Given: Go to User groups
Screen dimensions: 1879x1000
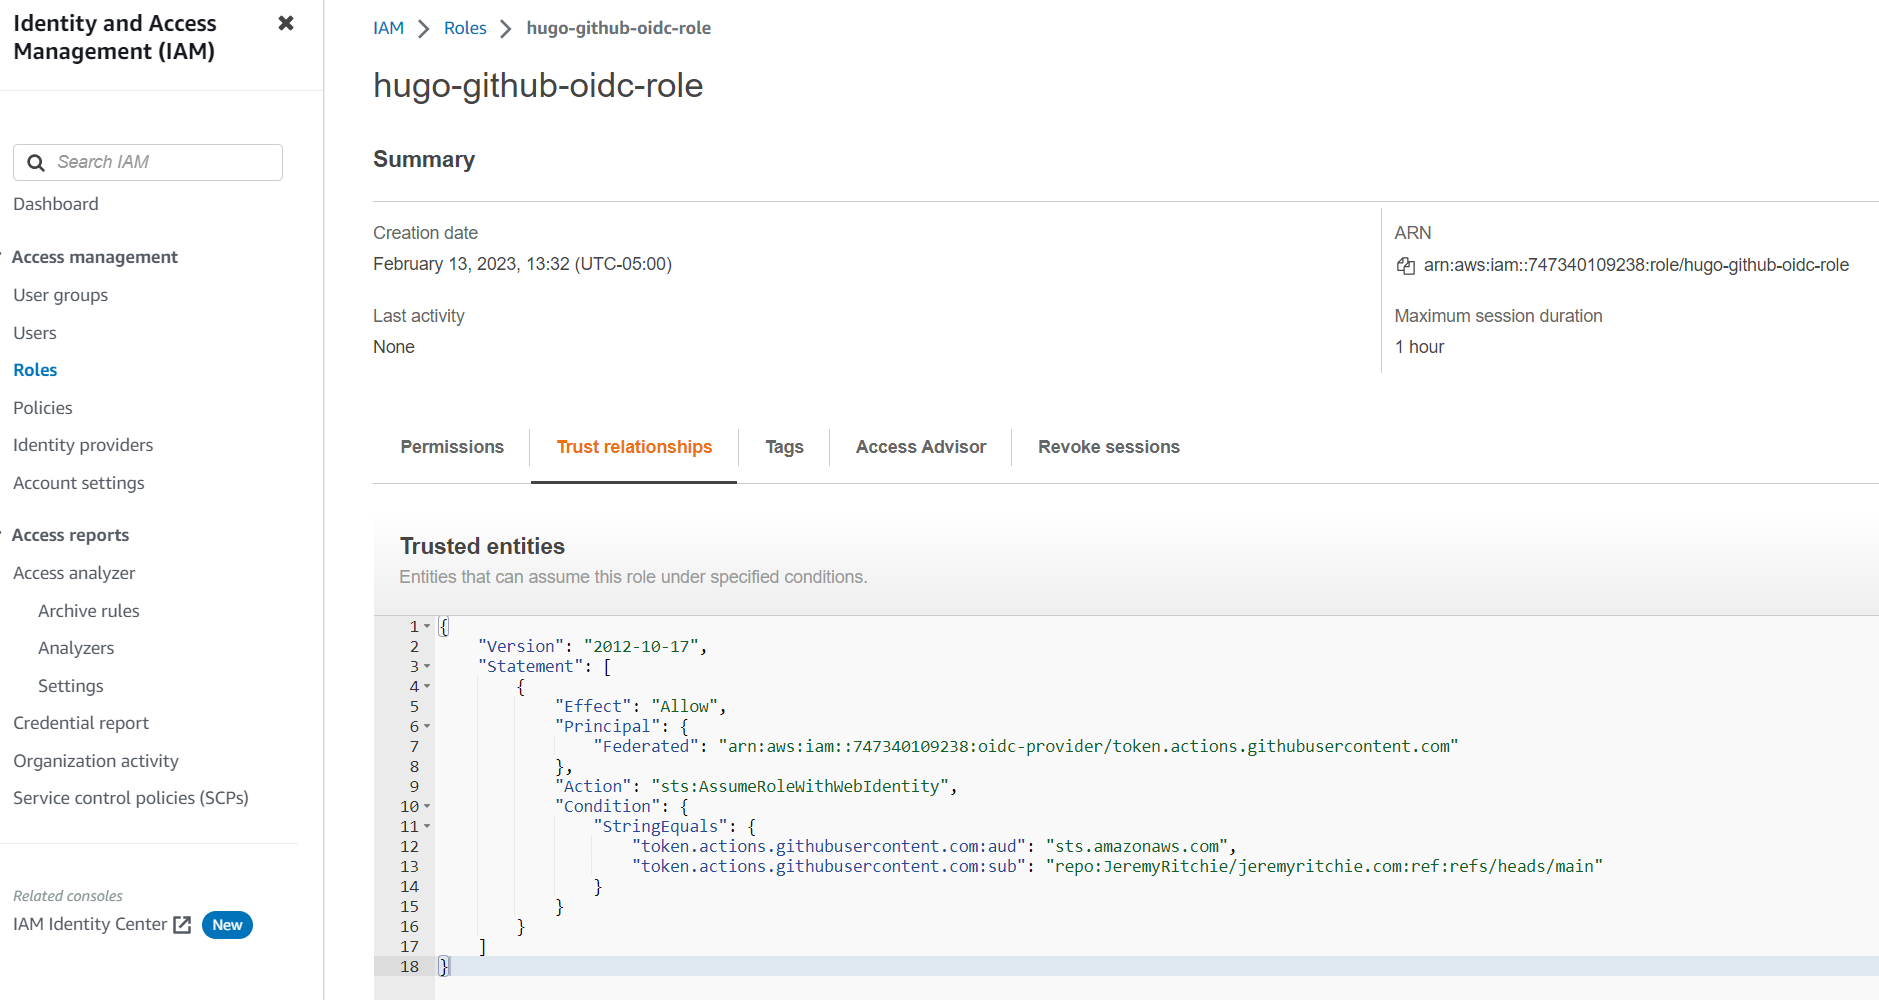Looking at the screenshot, I should pyautogui.click(x=61, y=295).
